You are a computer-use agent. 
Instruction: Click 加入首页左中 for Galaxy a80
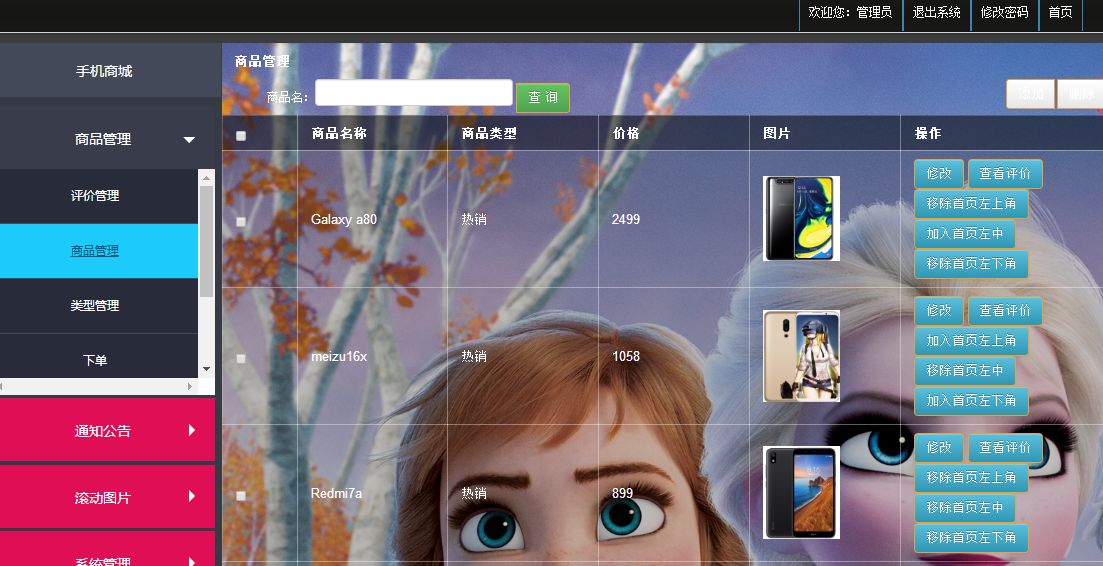pos(965,234)
